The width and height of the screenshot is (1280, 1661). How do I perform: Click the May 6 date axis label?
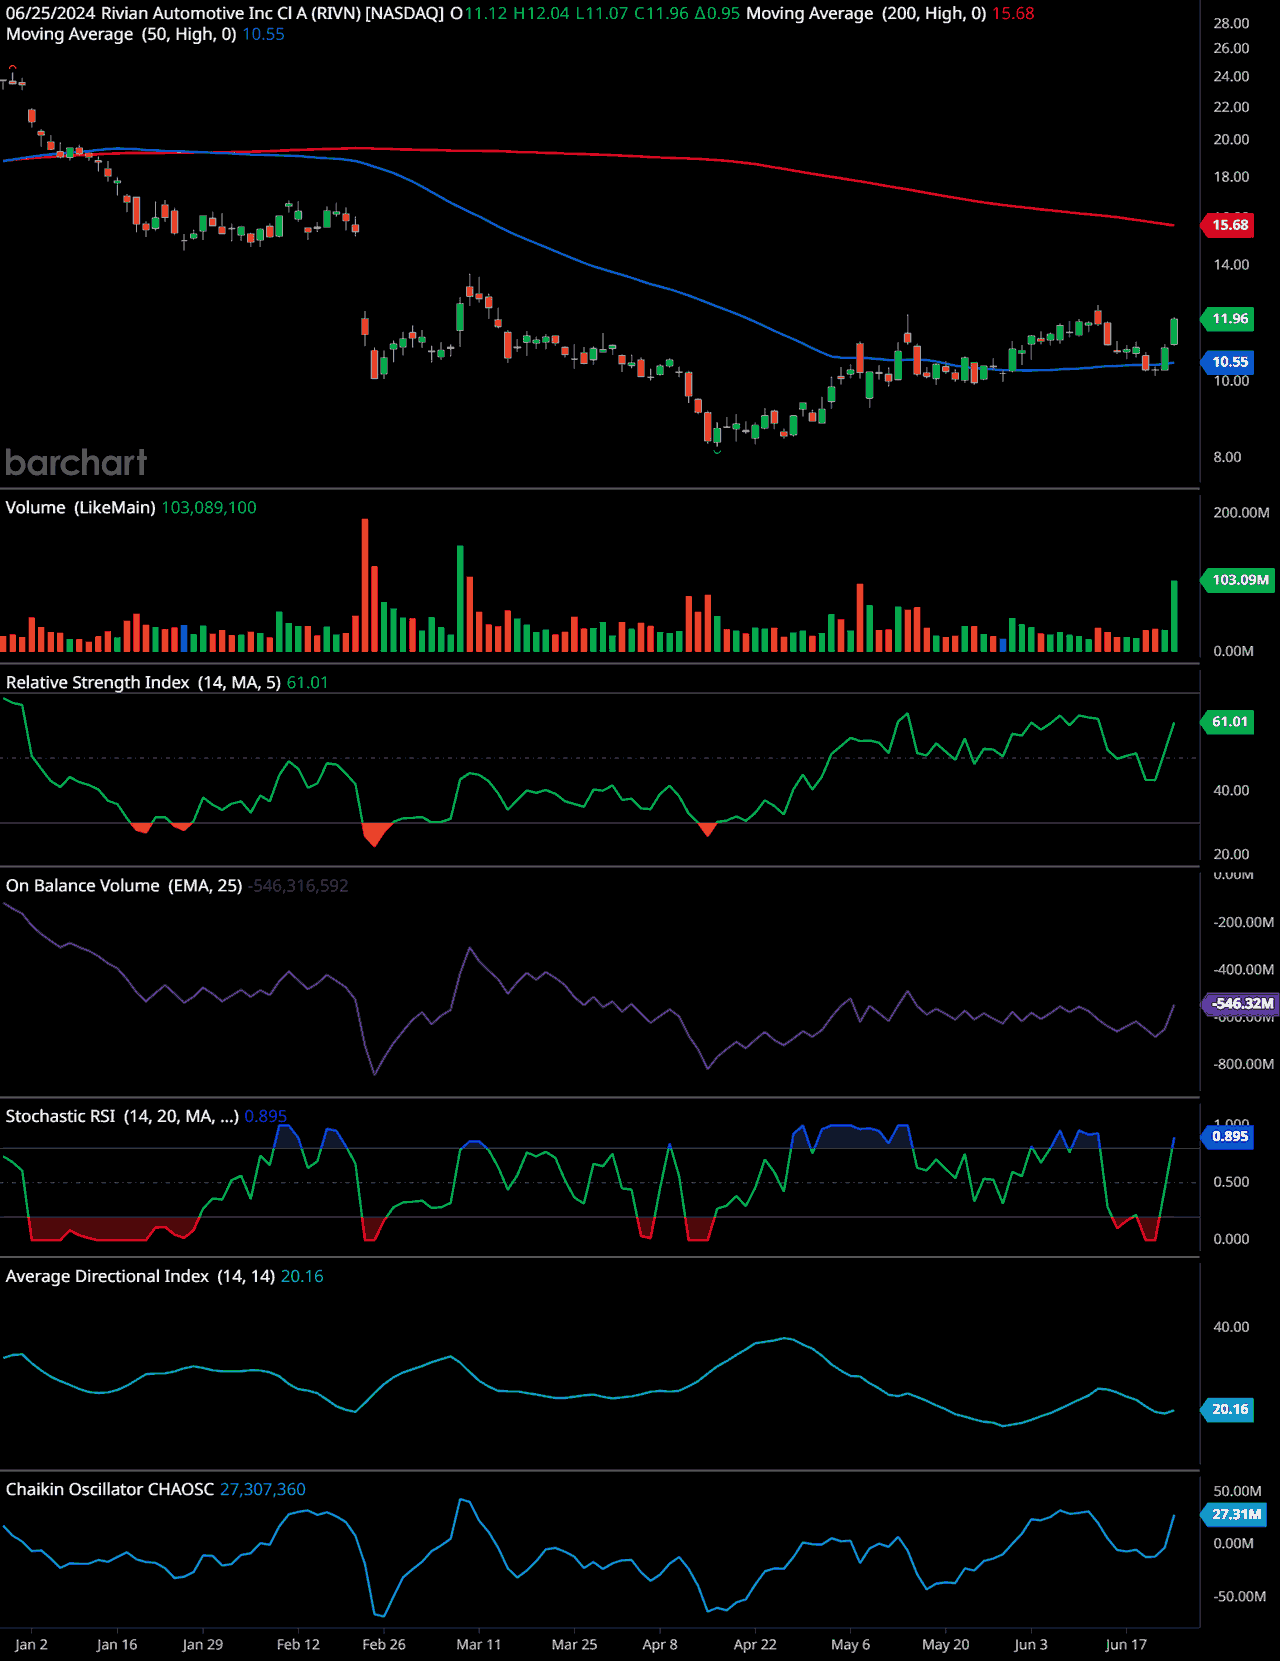[851, 1645]
